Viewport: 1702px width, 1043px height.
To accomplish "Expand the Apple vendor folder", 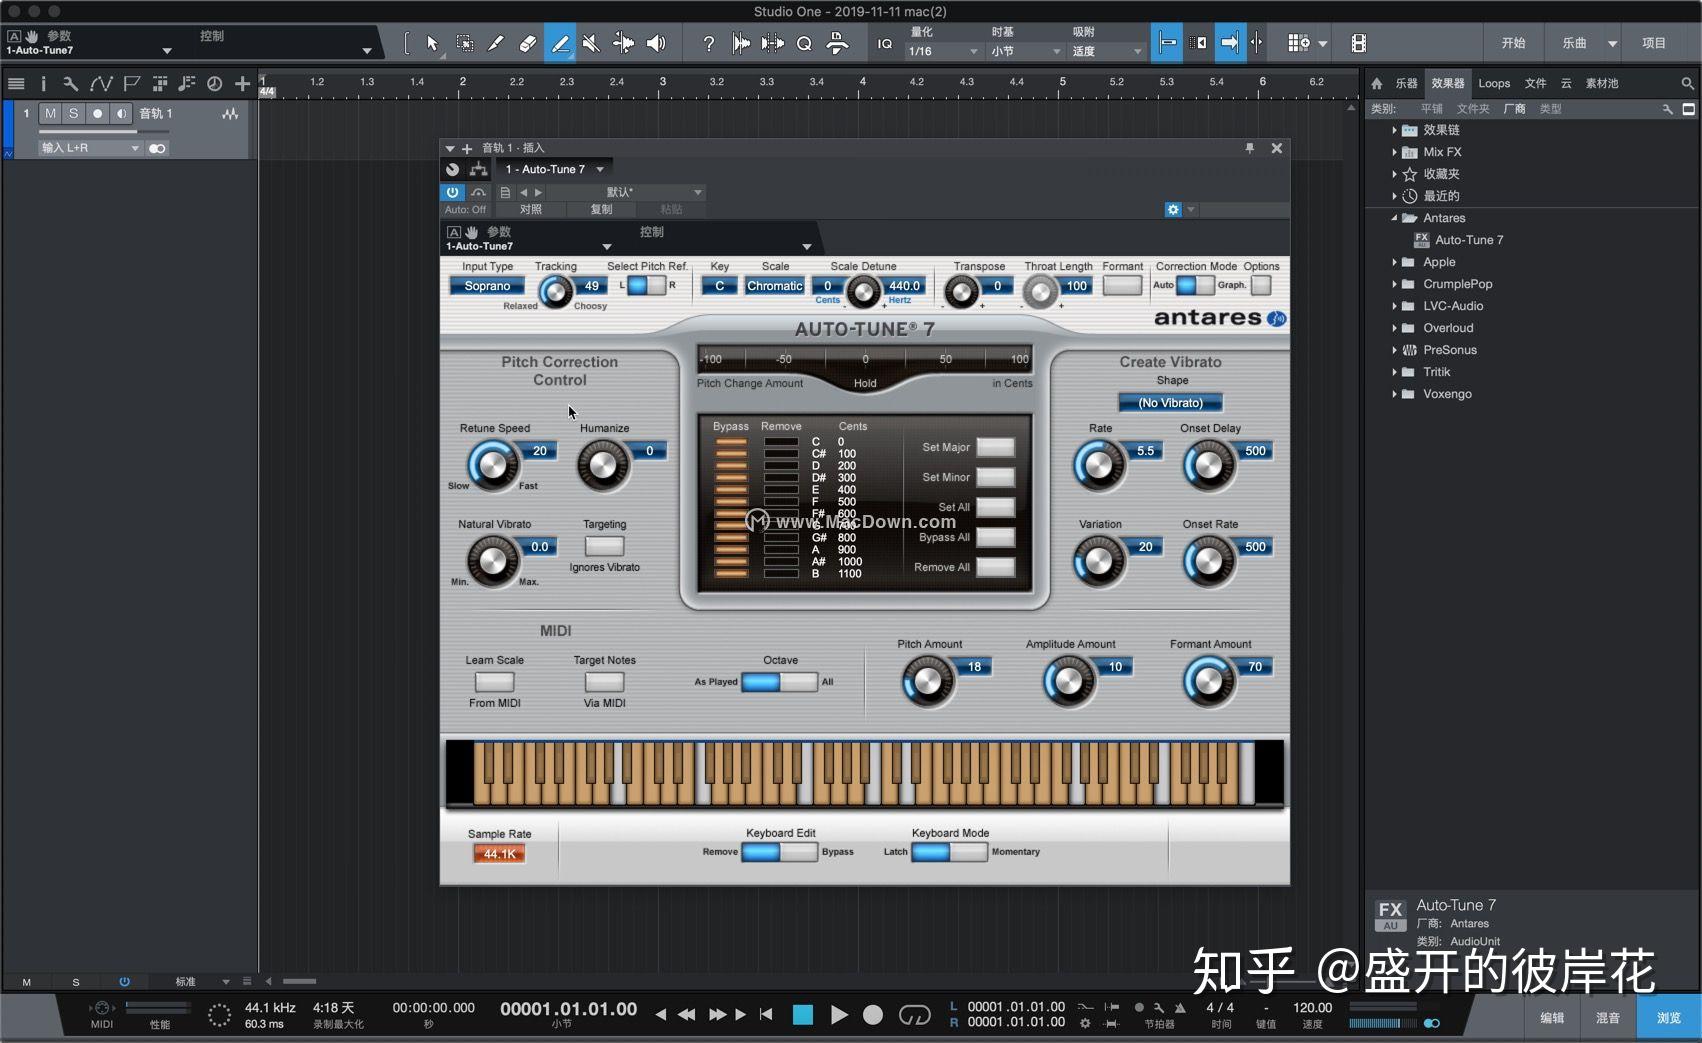I will pos(1394,262).
